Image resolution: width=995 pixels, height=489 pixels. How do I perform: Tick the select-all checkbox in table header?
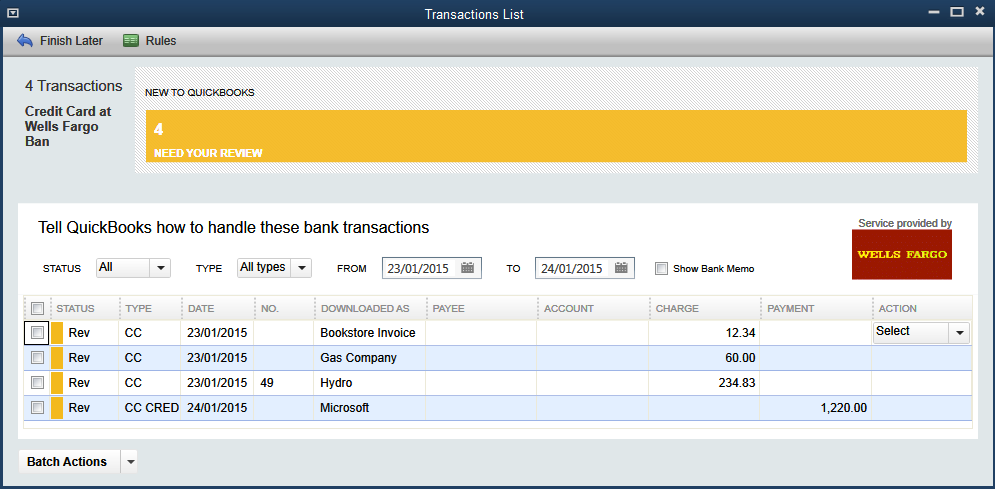37,308
